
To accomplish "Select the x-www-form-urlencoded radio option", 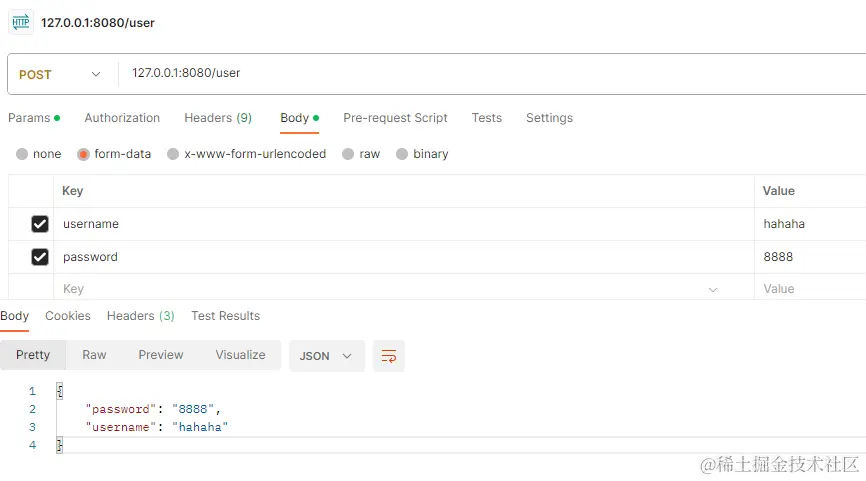I will coord(173,154).
